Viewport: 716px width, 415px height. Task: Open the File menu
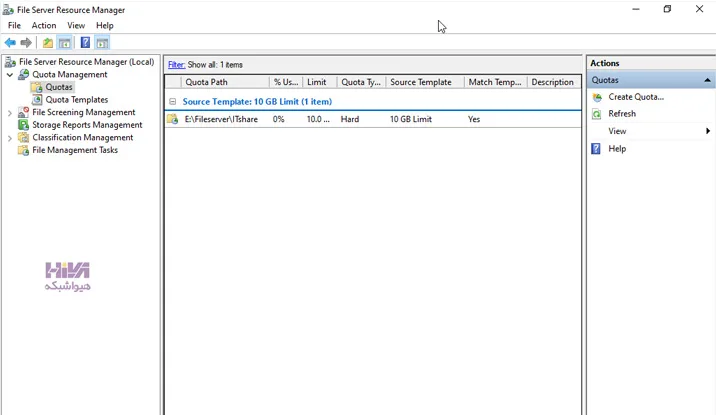tap(14, 26)
